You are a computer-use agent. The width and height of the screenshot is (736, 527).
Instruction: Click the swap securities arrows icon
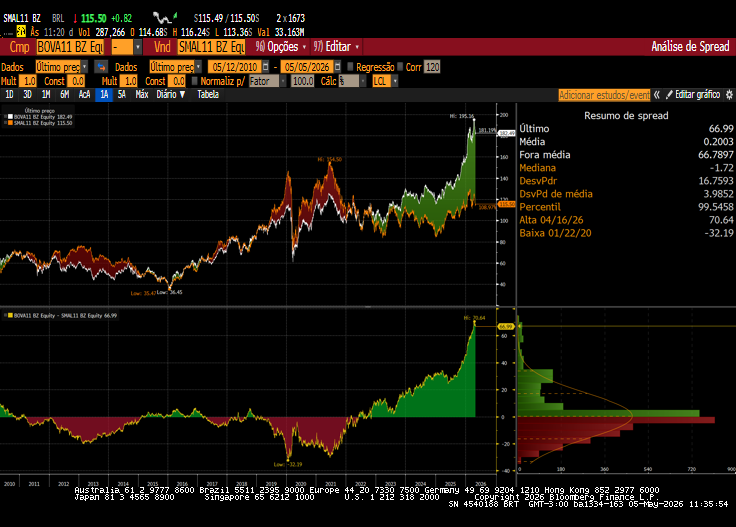(x=101, y=67)
